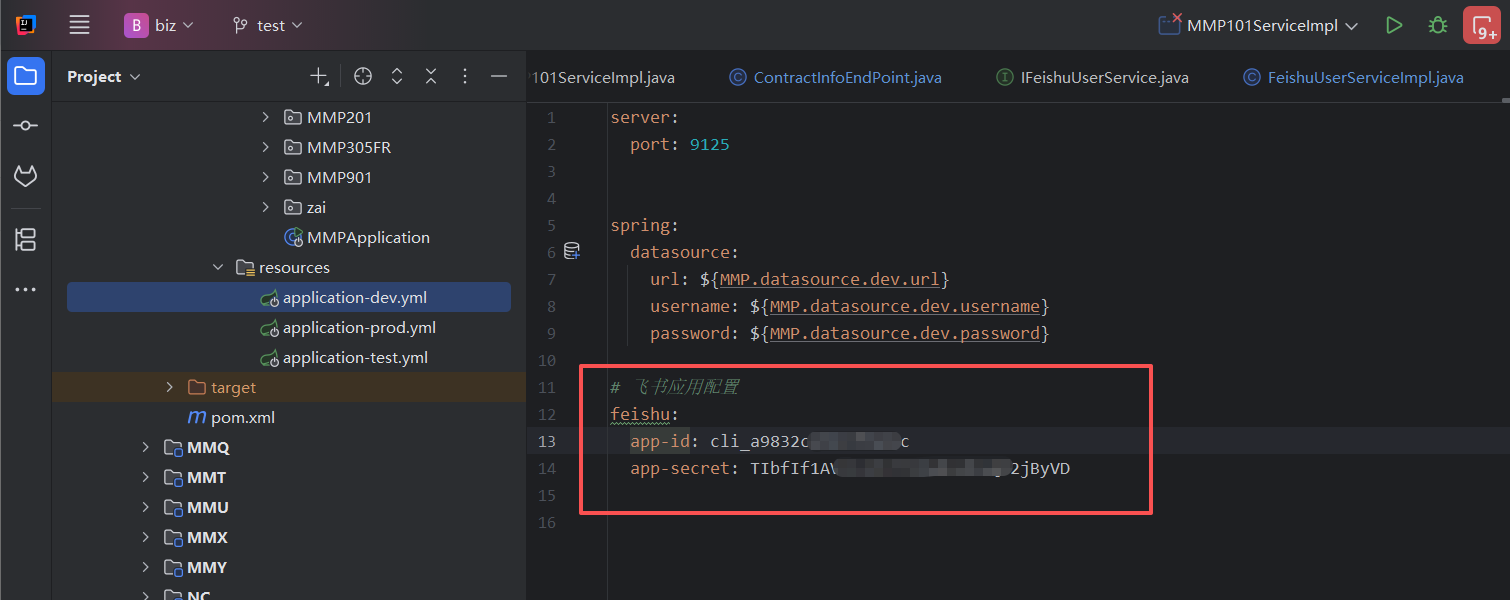Open the test branch dropdown
The image size is (1510, 600).
267,25
